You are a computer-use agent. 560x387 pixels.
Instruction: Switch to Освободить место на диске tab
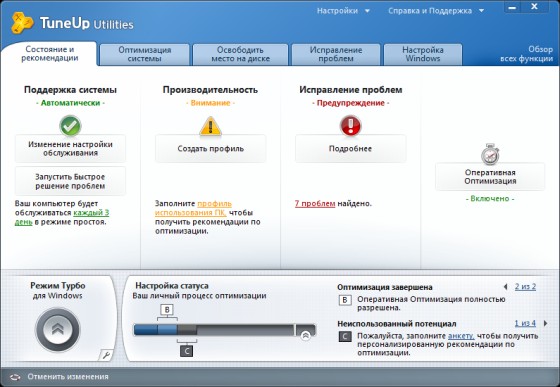240,54
